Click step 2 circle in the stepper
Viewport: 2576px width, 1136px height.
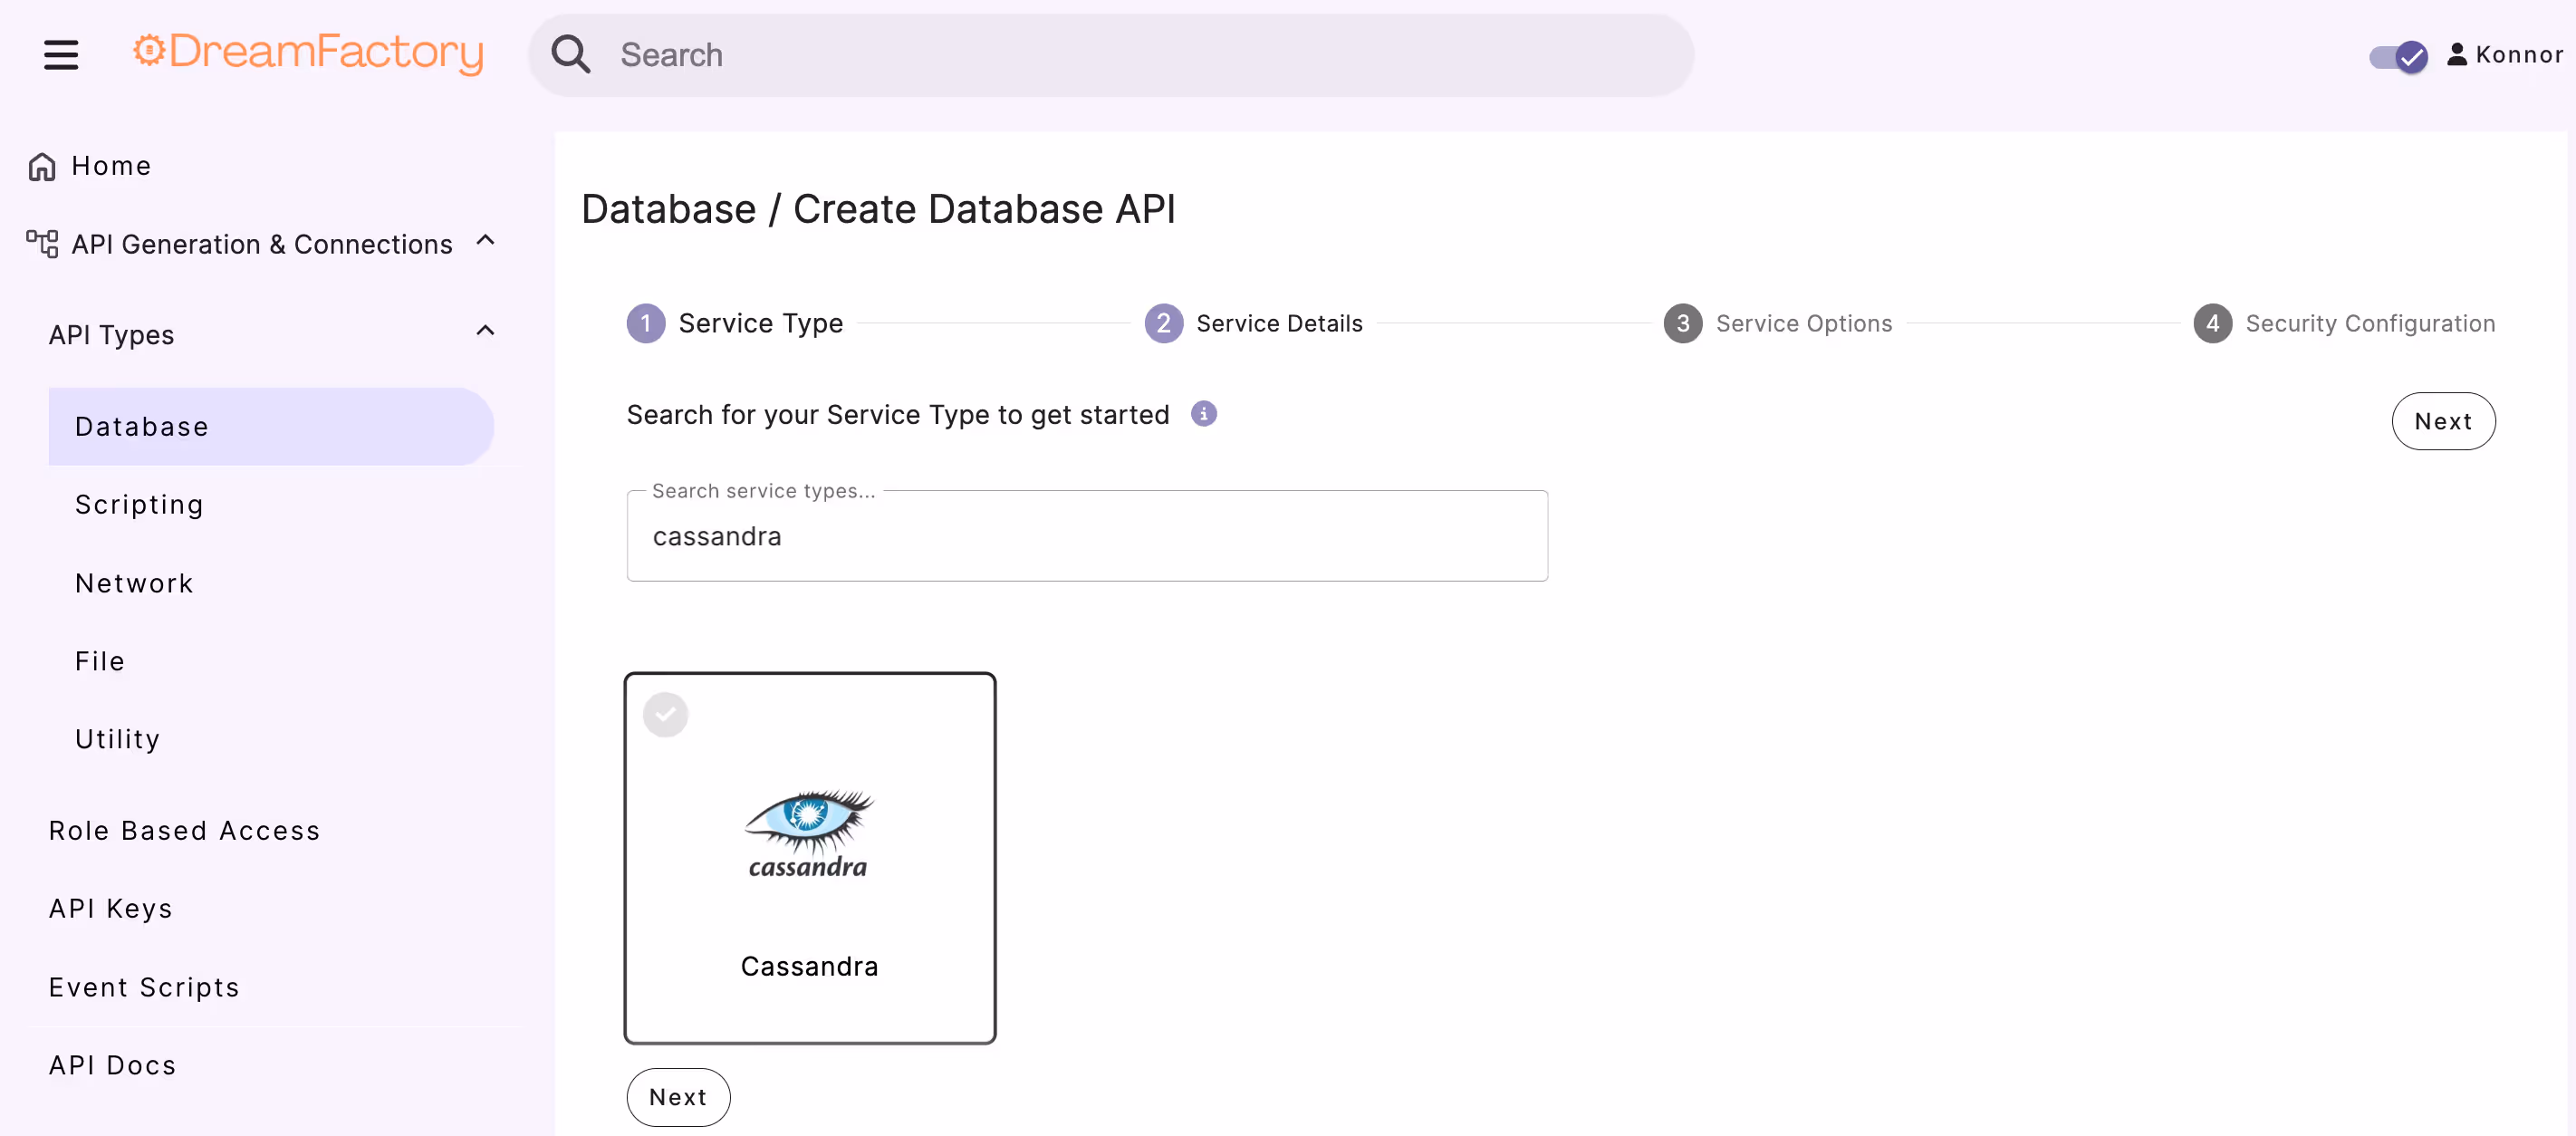tap(1163, 323)
